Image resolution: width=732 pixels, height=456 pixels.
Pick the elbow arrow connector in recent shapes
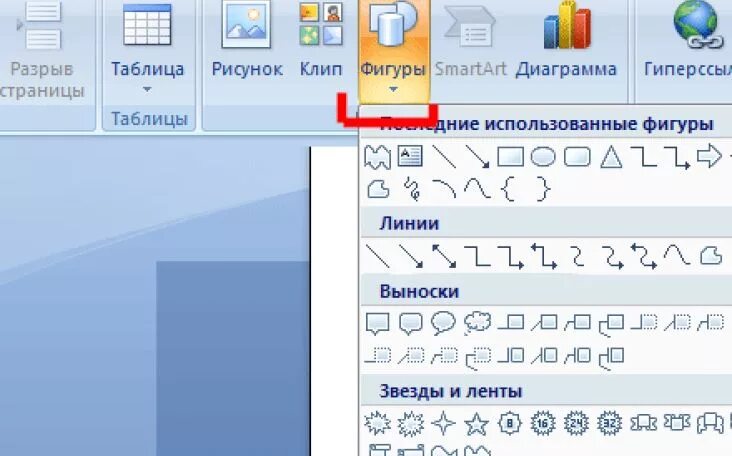click(x=677, y=157)
